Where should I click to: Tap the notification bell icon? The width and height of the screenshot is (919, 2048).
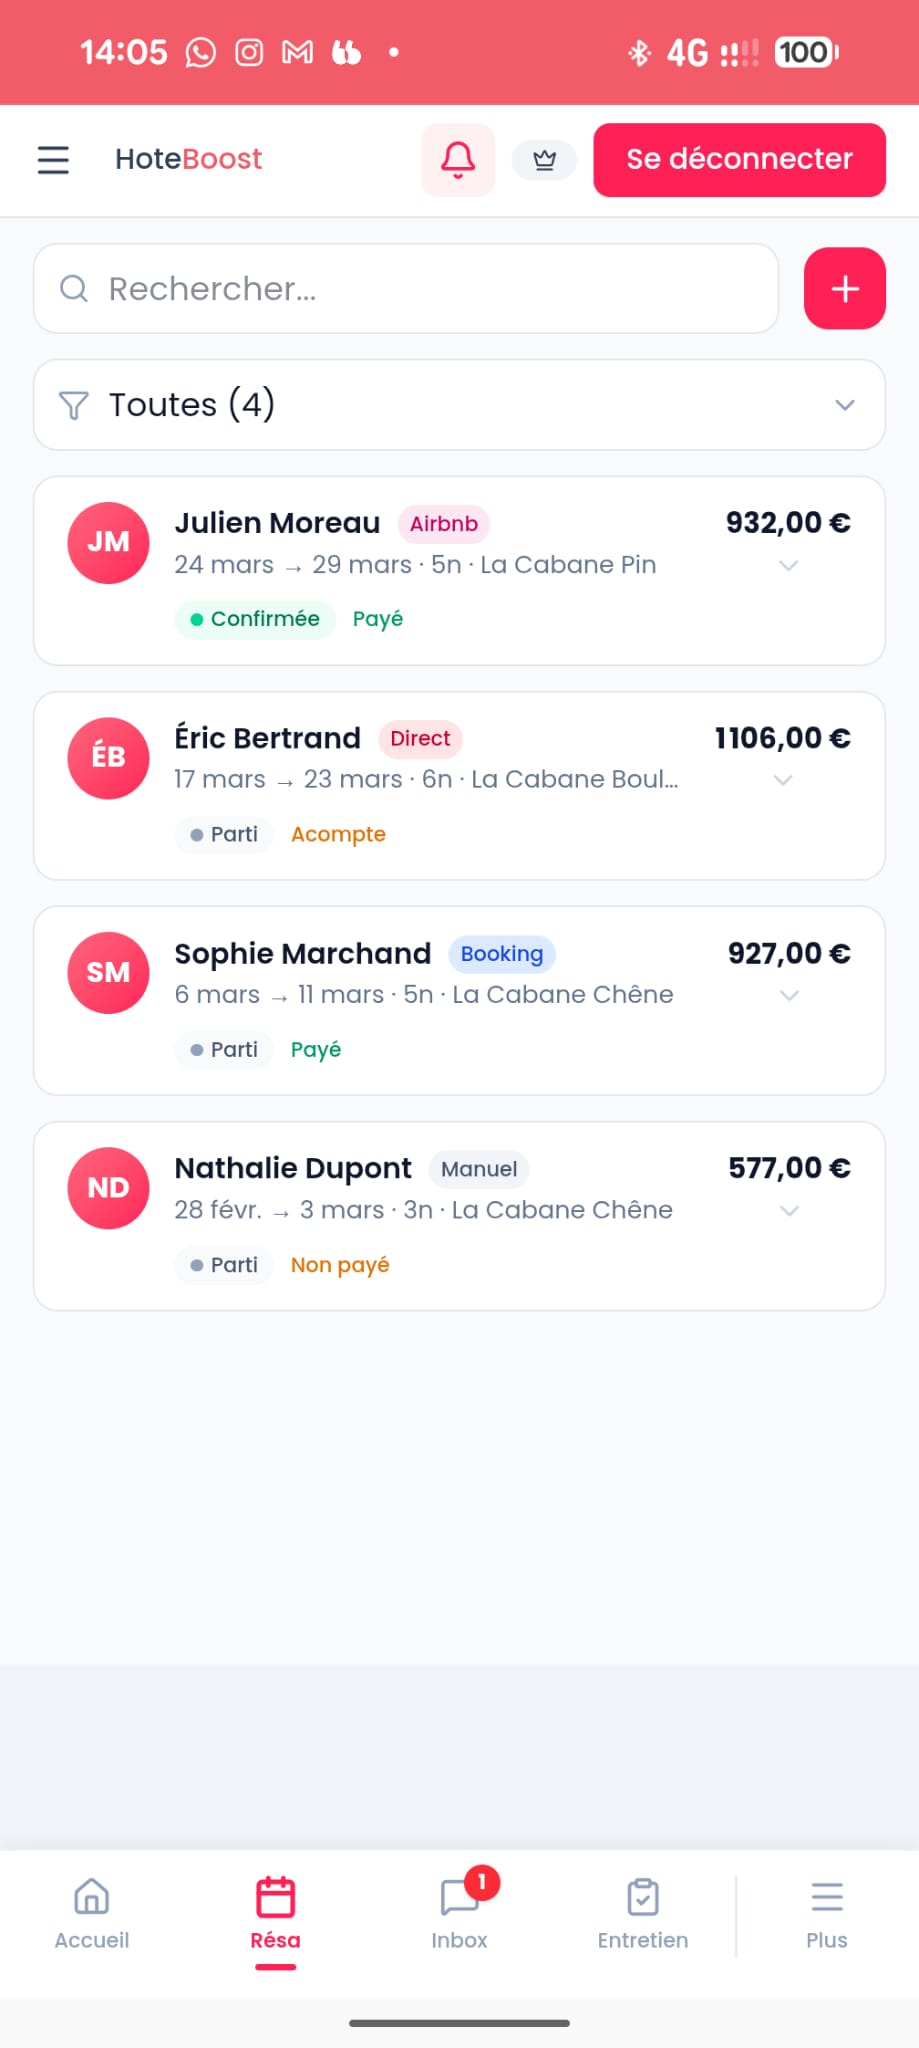458,160
